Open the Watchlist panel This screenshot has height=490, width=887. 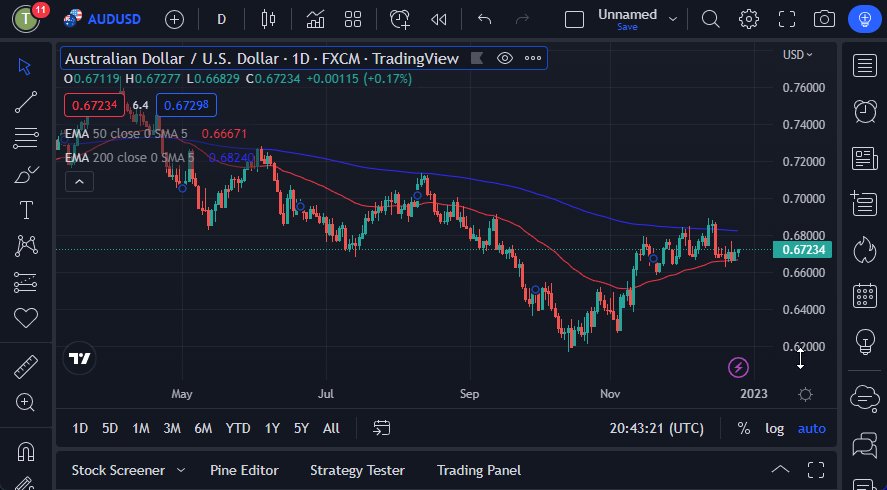coord(864,66)
